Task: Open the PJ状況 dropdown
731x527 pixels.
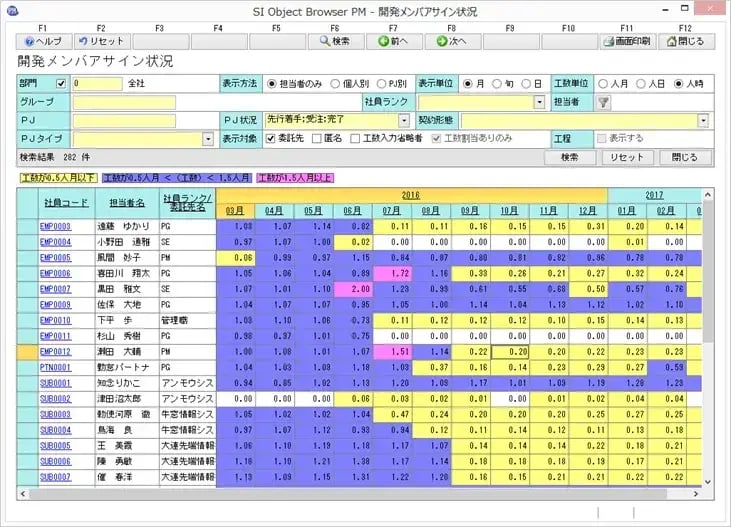Action: coord(404,120)
